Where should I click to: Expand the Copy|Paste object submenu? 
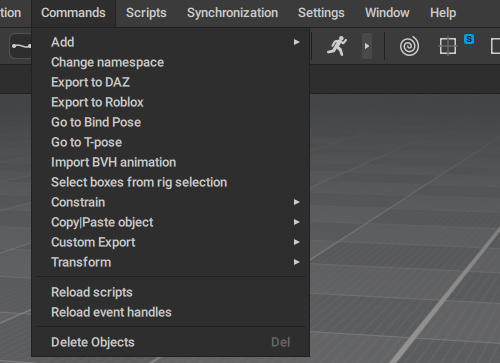click(x=171, y=222)
